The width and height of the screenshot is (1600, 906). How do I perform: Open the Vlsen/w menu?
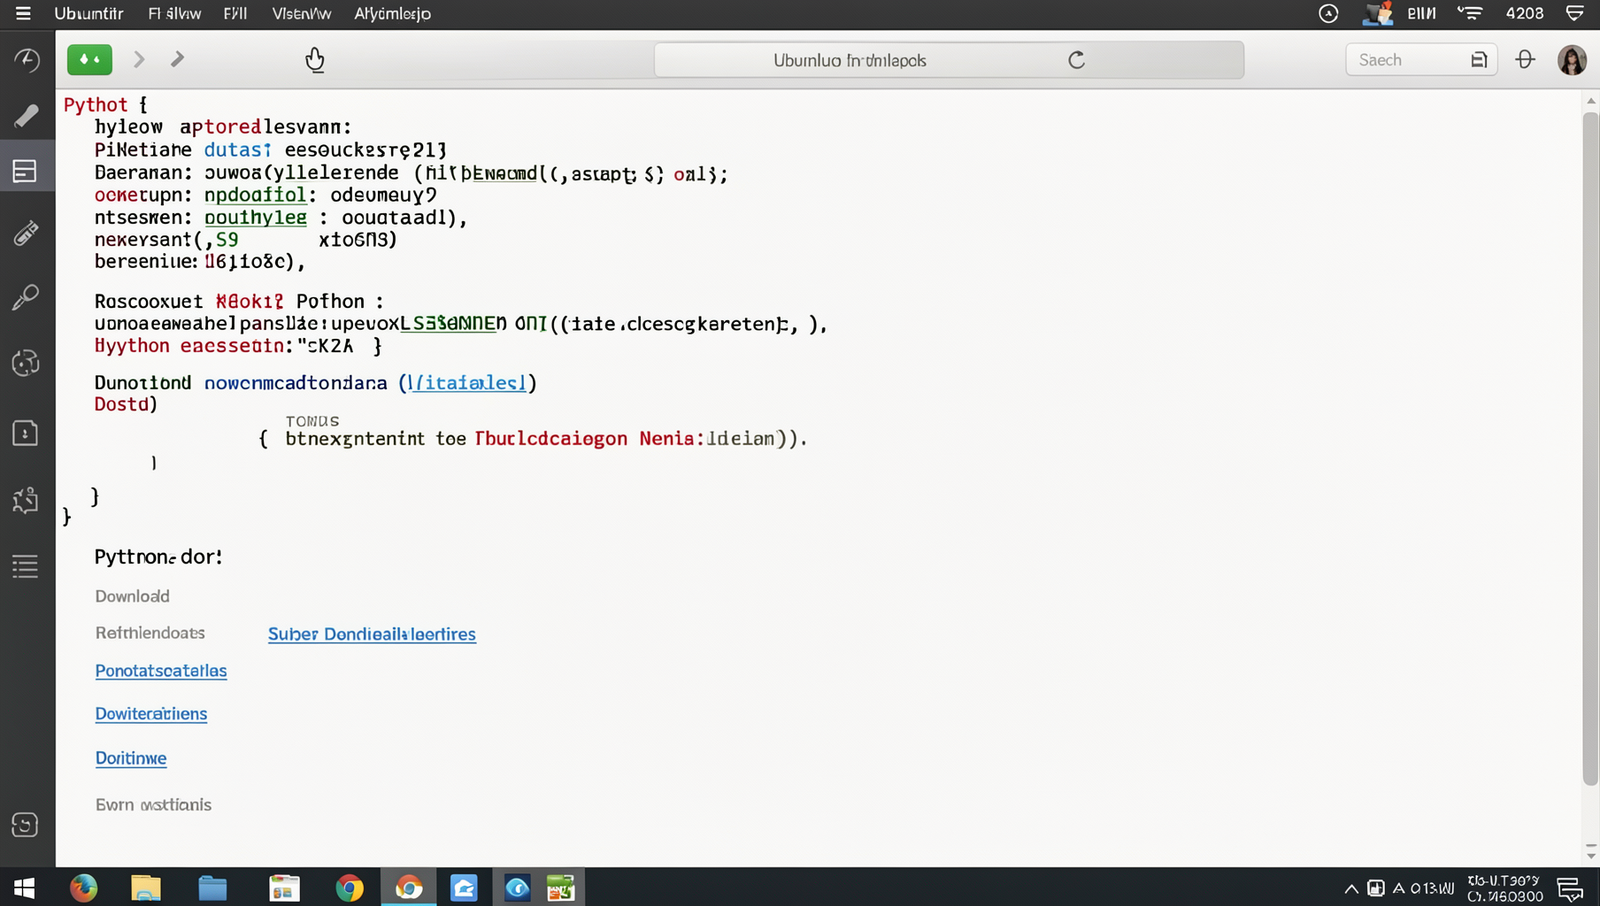point(301,13)
